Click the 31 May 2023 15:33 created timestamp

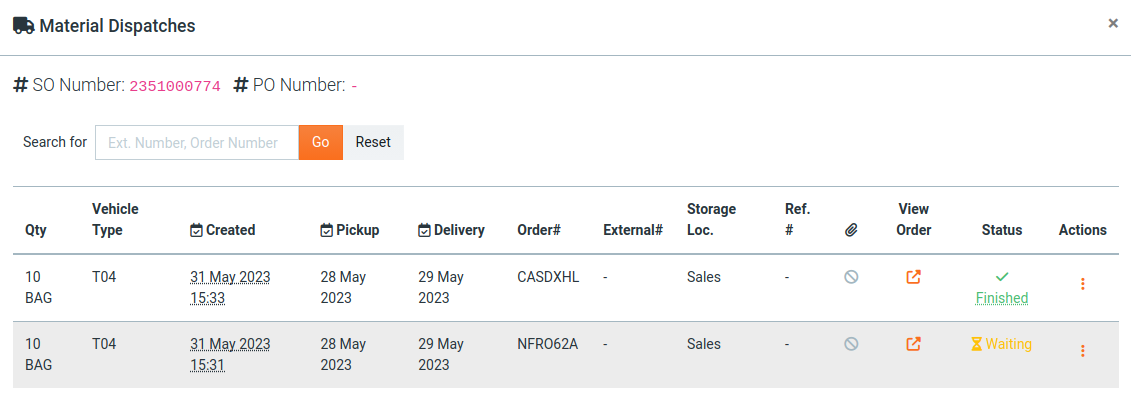click(x=230, y=287)
